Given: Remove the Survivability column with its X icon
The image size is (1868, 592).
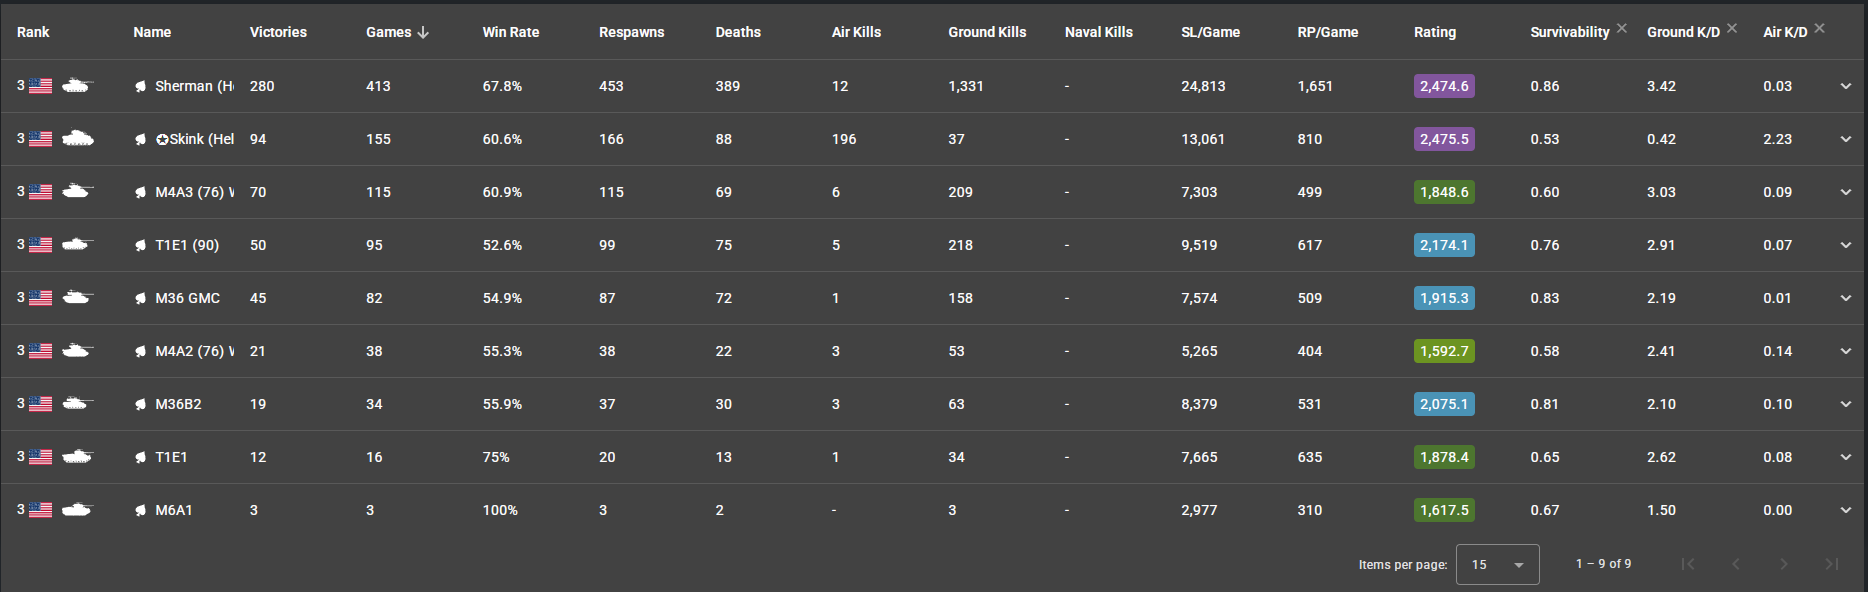Looking at the screenshot, I should click(1622, 28).
